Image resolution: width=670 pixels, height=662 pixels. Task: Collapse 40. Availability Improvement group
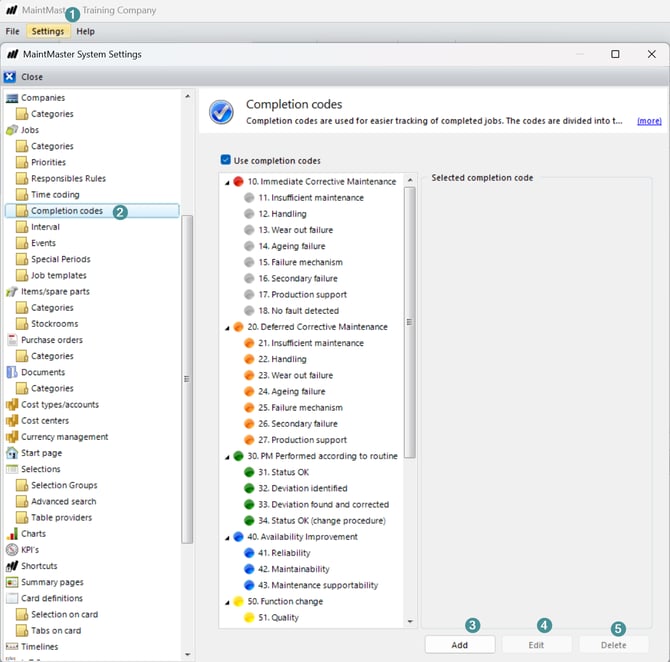[x=227, y=538]
